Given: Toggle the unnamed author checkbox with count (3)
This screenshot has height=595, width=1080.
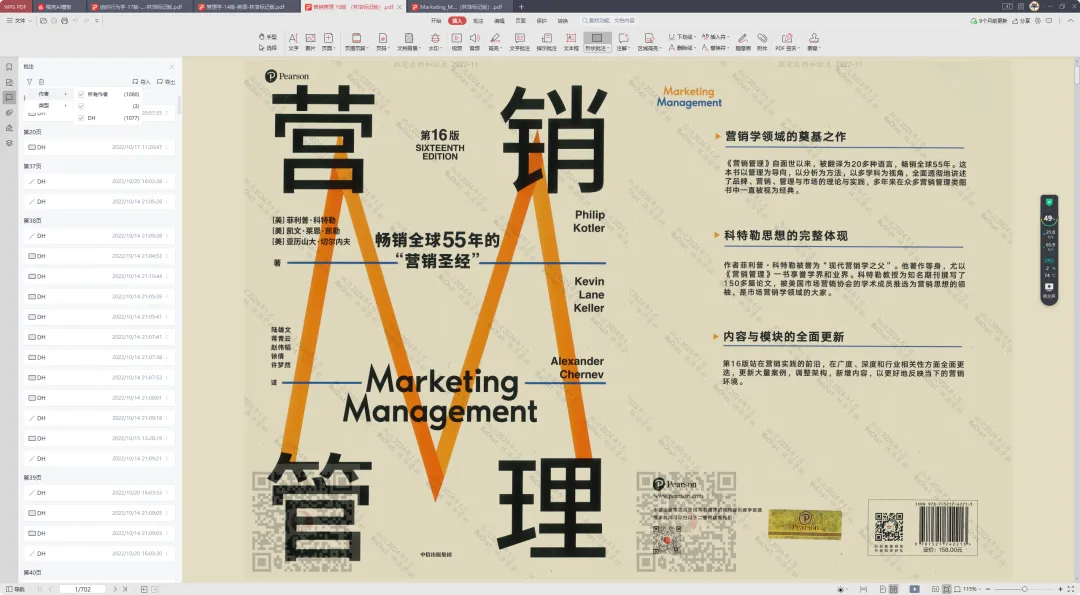Looking at the screenshot, I should tap(81, 106).
